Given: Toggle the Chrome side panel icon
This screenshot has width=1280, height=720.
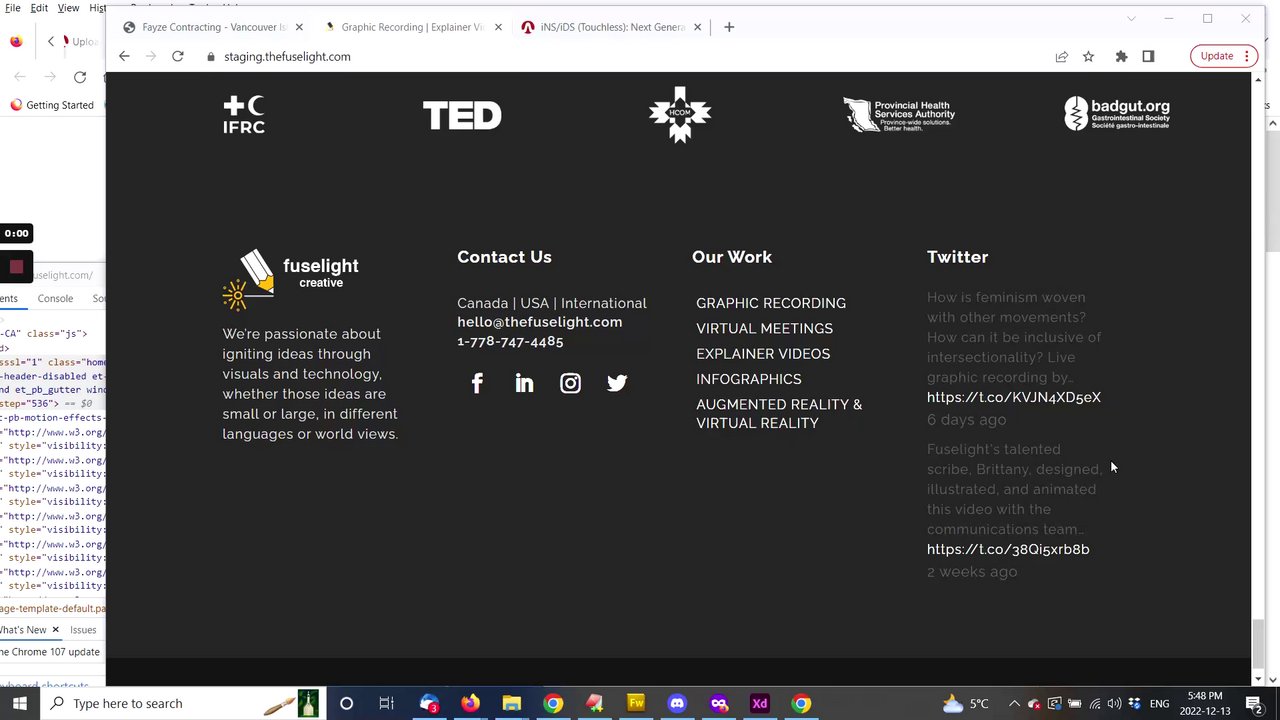Looking at the screenshot, I should (x=1148, y=56).
